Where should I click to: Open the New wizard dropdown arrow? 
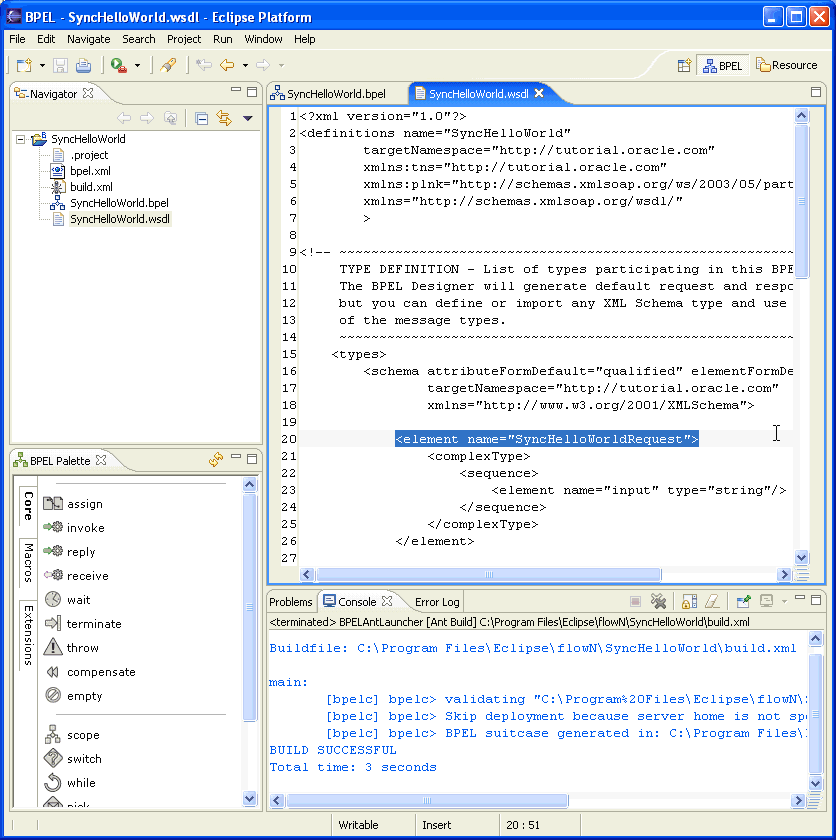pos(42,66)
